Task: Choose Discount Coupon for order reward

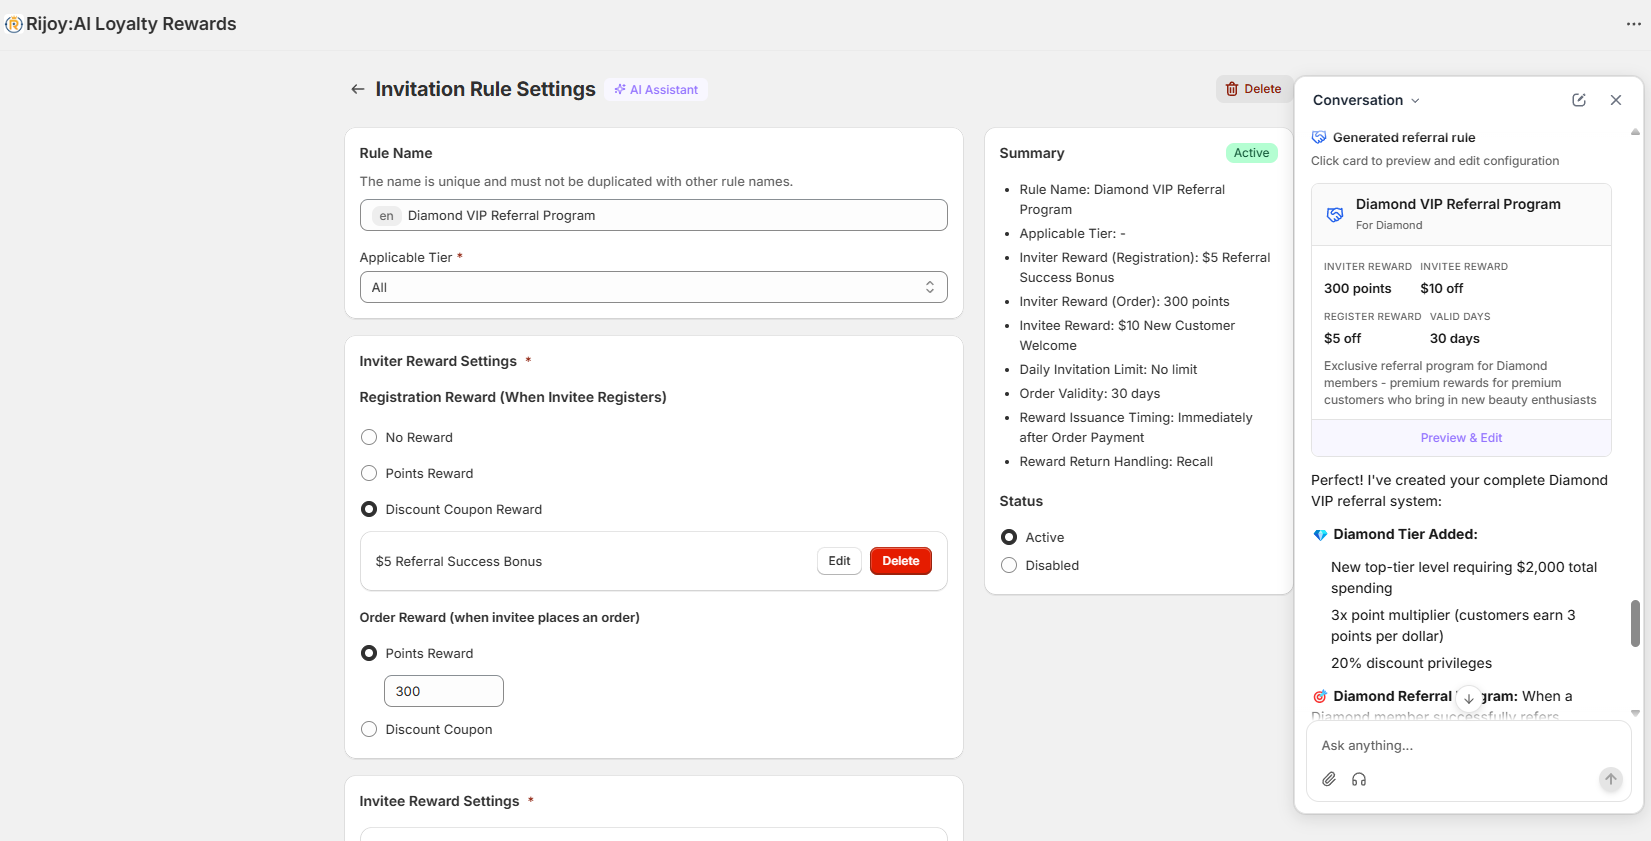Action: [369, 729]
